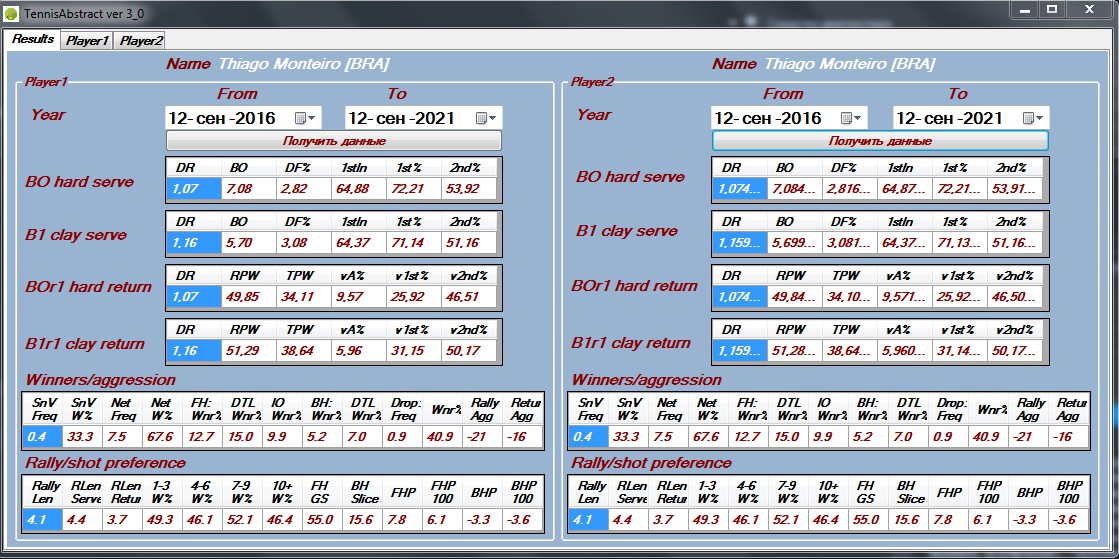Select Player2 Retur Agg value -16
The image size is (1119, 559).
point(1068,436)
